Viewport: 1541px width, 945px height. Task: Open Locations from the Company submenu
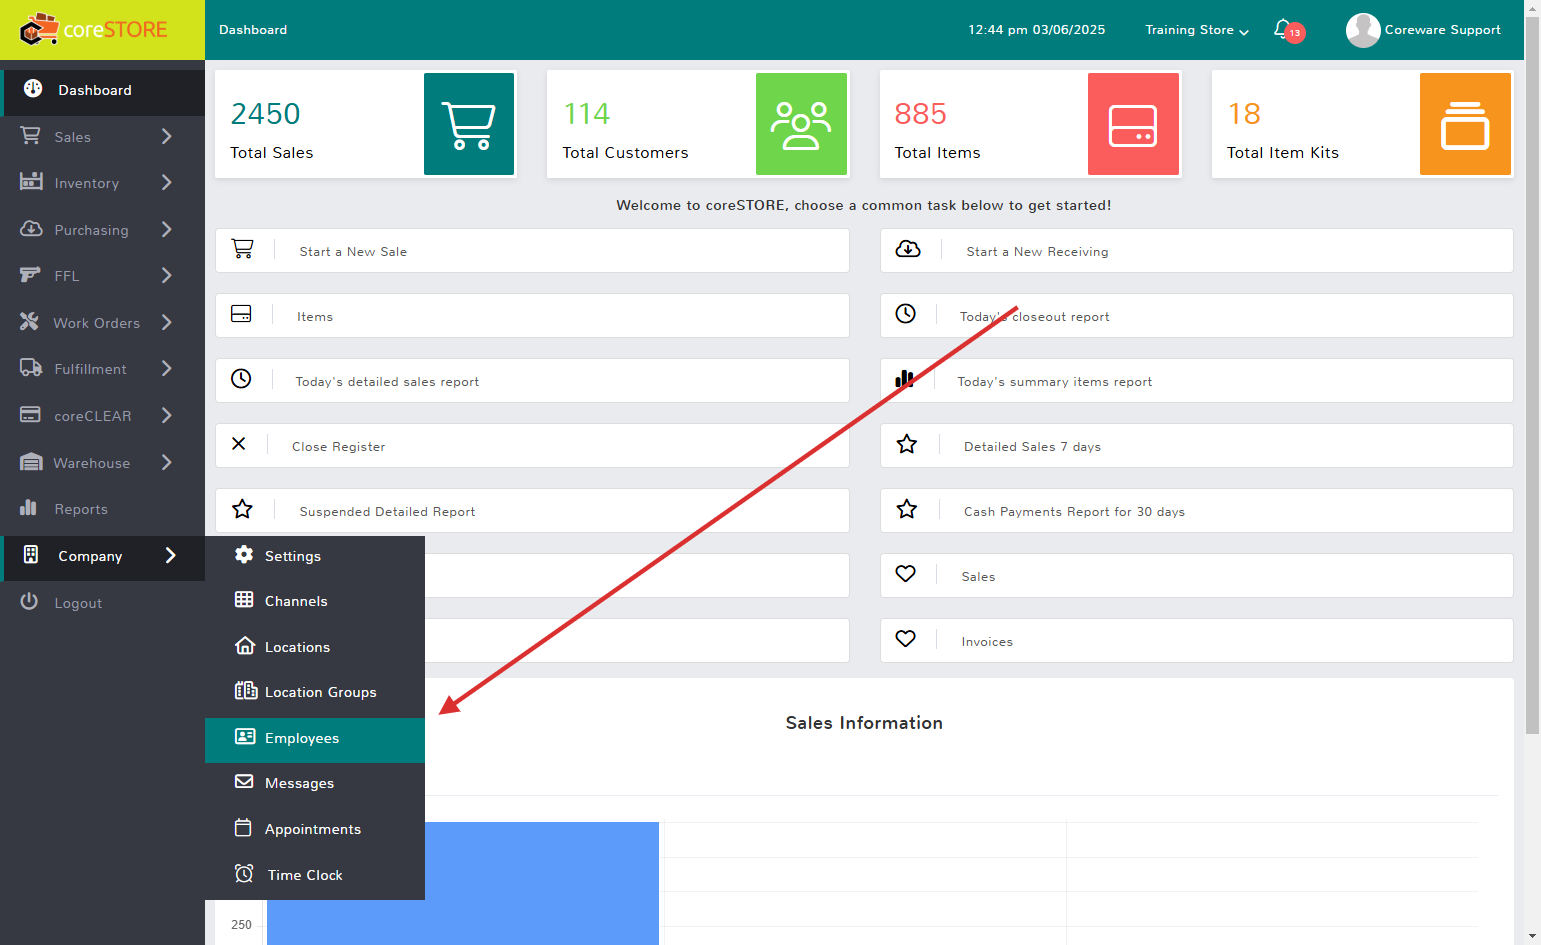tap(315, 647)
